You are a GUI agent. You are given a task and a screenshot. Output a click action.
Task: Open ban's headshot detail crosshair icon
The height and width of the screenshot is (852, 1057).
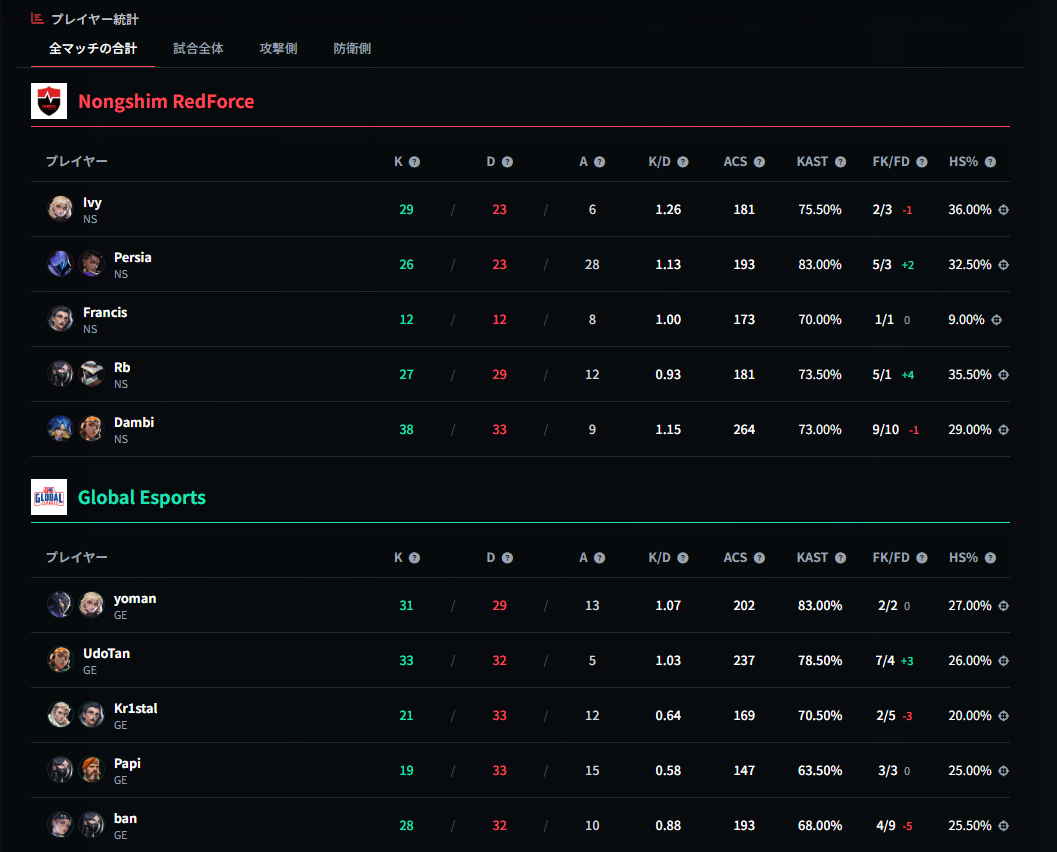coord(1003,826)
